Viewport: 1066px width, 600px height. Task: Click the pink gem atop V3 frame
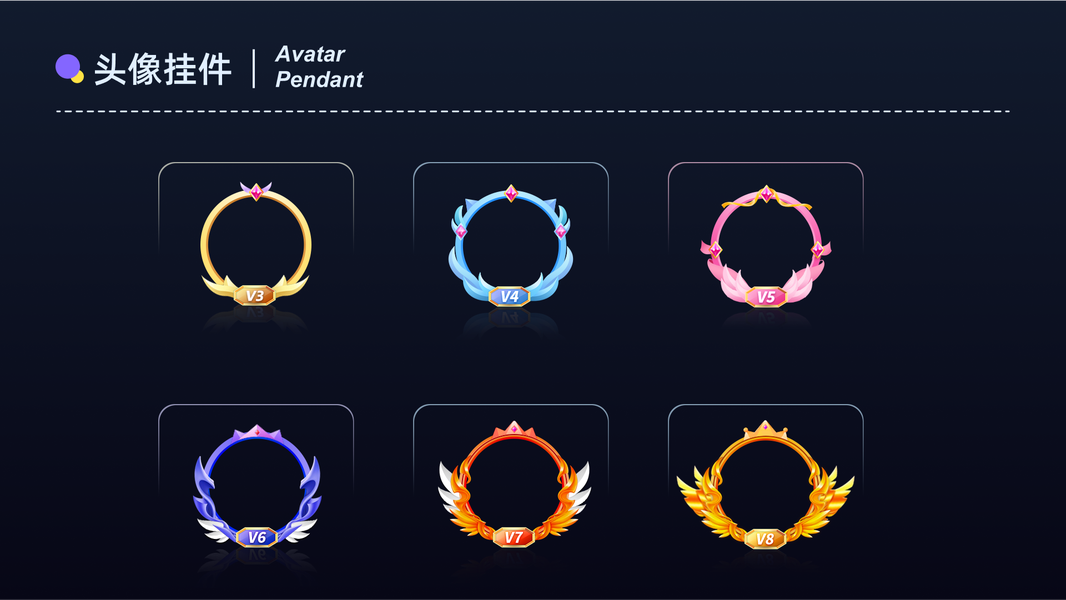(256, 192)
